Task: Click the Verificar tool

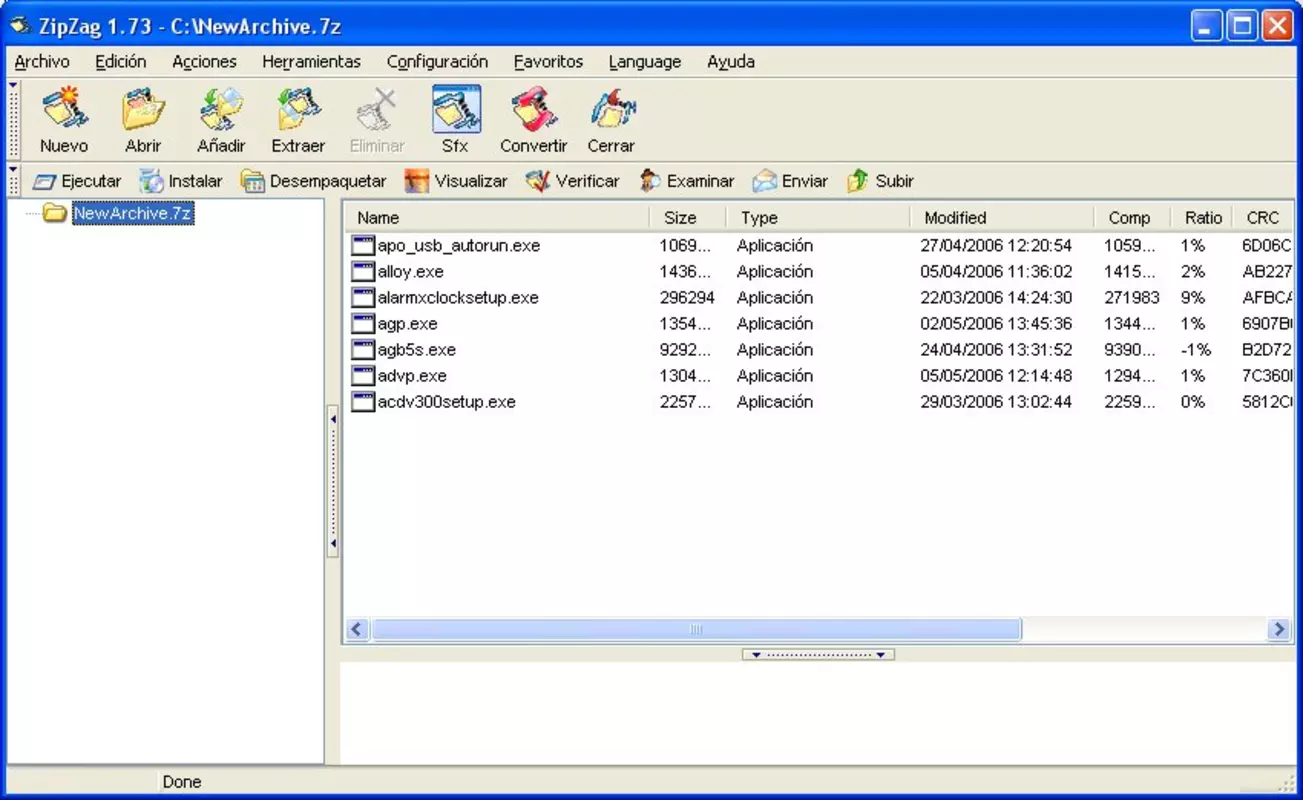Action: [573, 181]
